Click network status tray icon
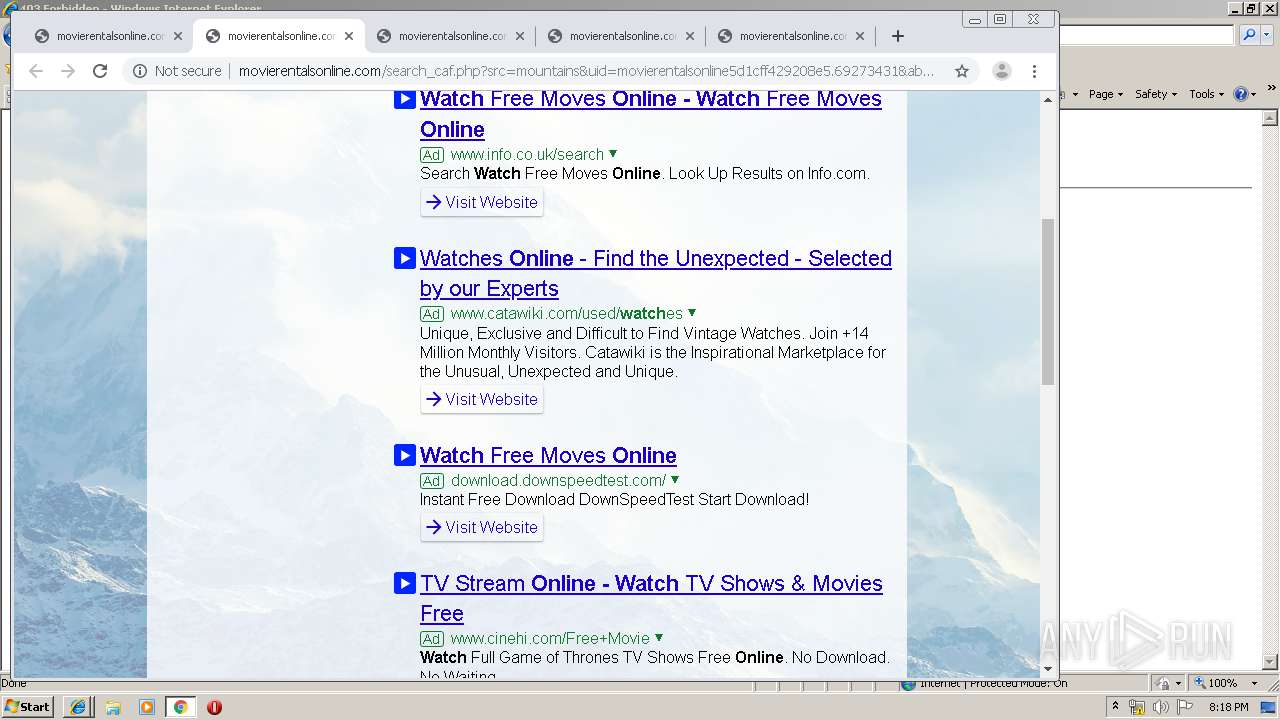The image size is (1280, 720). (x=1137, y=707)
